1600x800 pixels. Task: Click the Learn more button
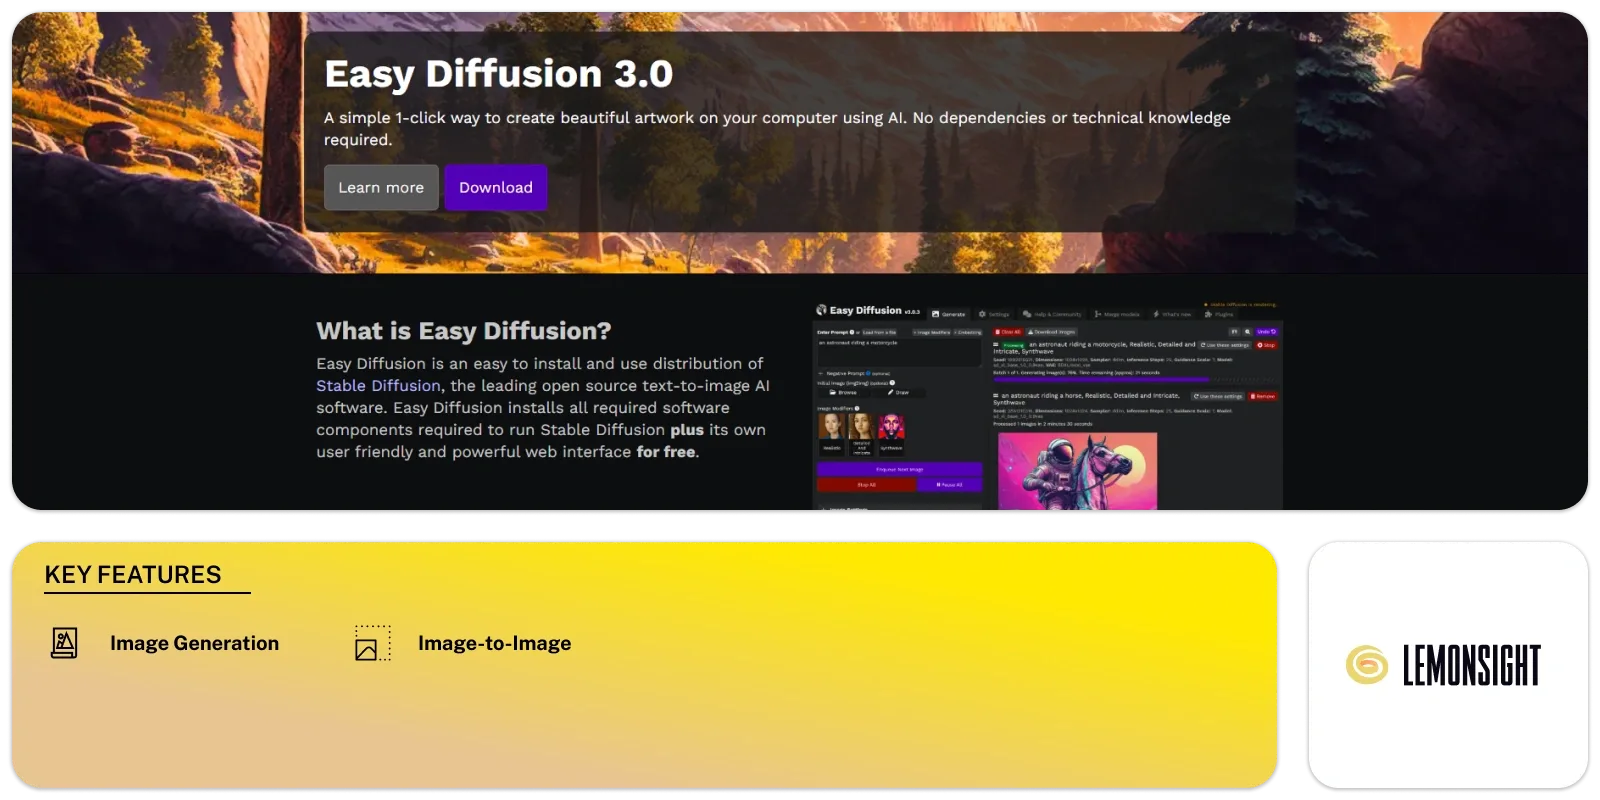point(381,187)
